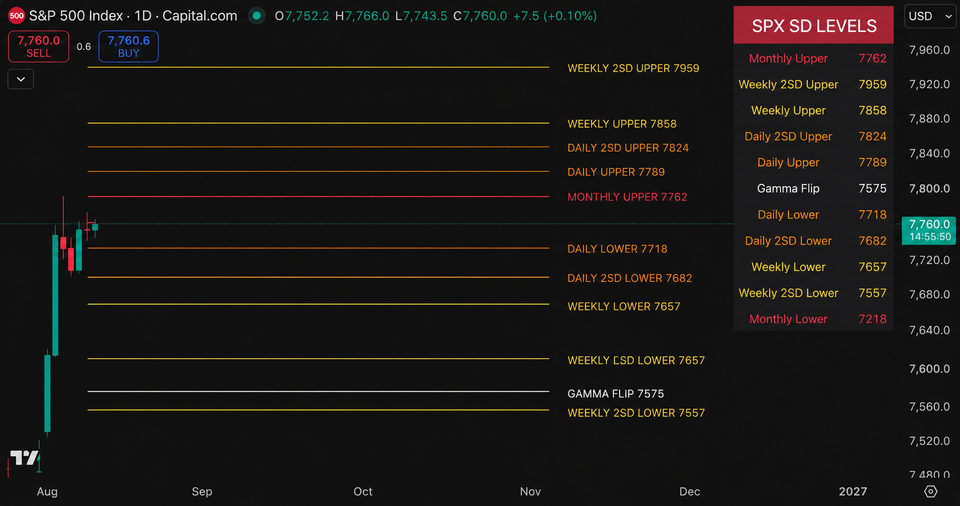Viewport: 960px width, 506px height.
Task: Click the WEEKLY 2SD LOWER 7557 chart label
Action: point(636,413)
